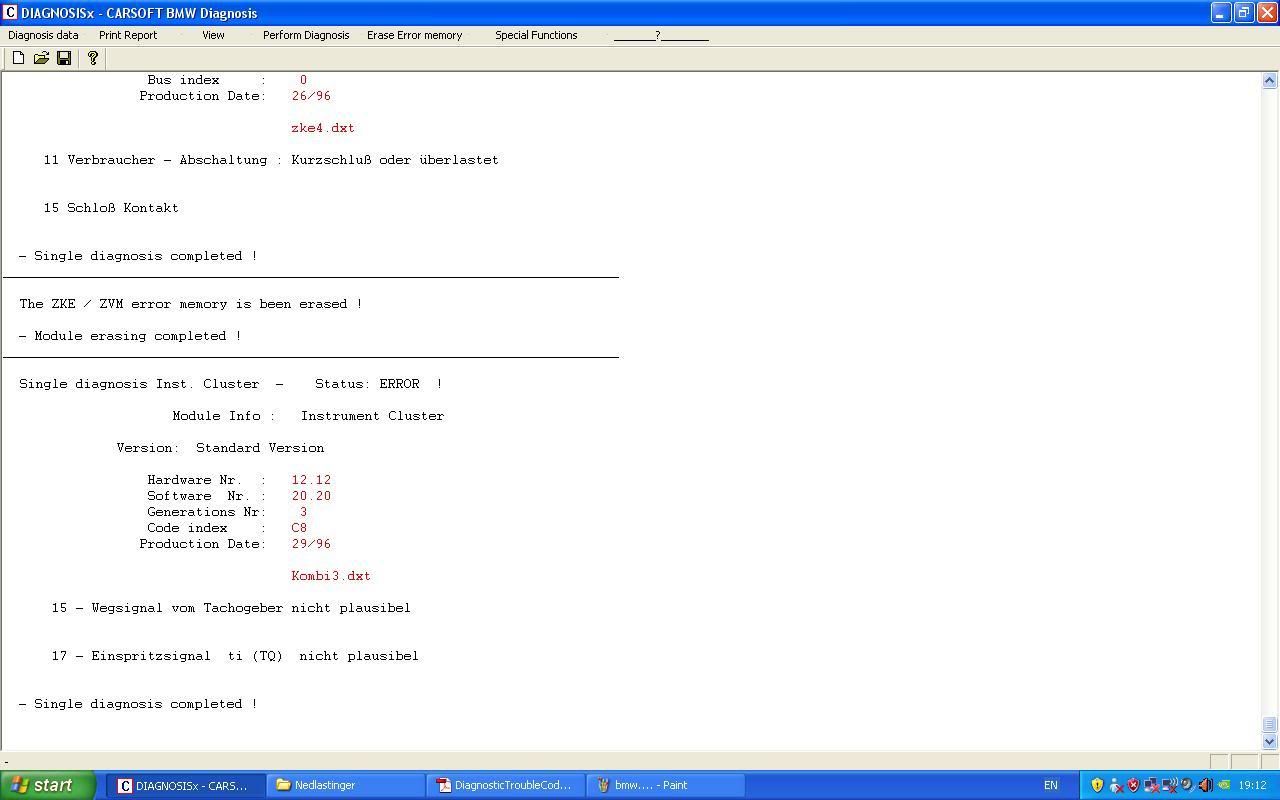Click the zke4.dxt file name text
The image size is (1280, 800).
click(x=323, y=128)
